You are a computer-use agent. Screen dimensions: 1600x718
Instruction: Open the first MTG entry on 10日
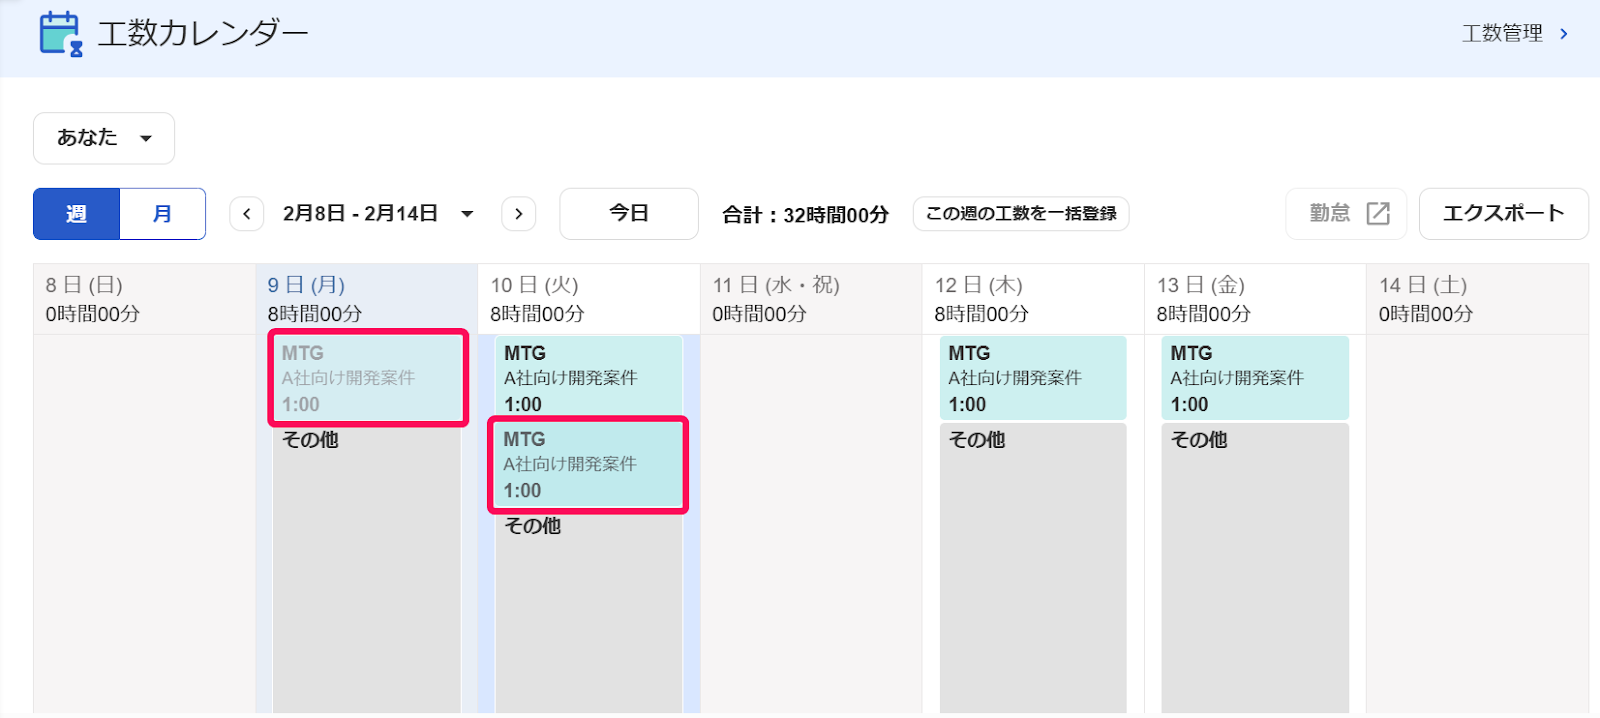click(x=588, y=378)
